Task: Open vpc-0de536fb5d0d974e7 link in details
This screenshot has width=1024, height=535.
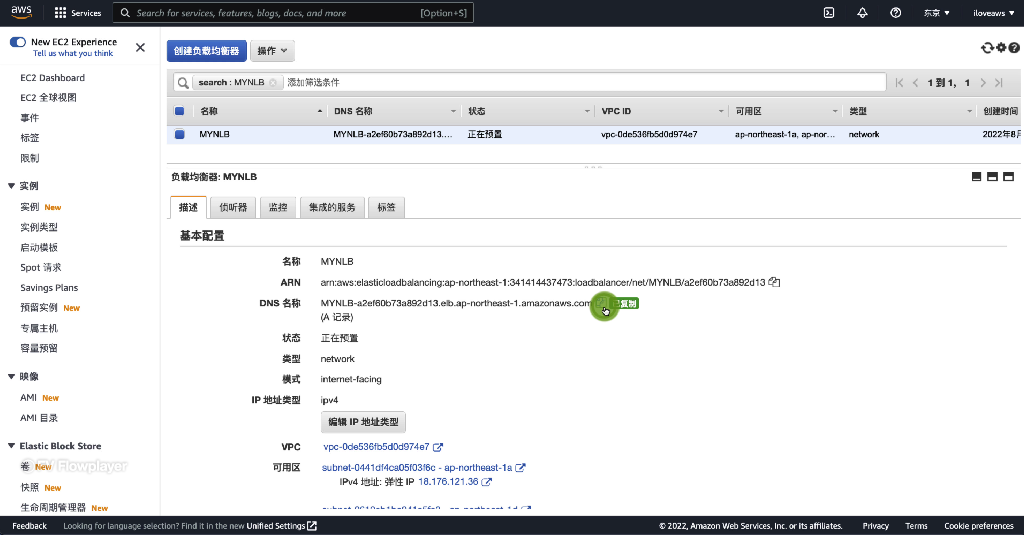Action: 376,447
